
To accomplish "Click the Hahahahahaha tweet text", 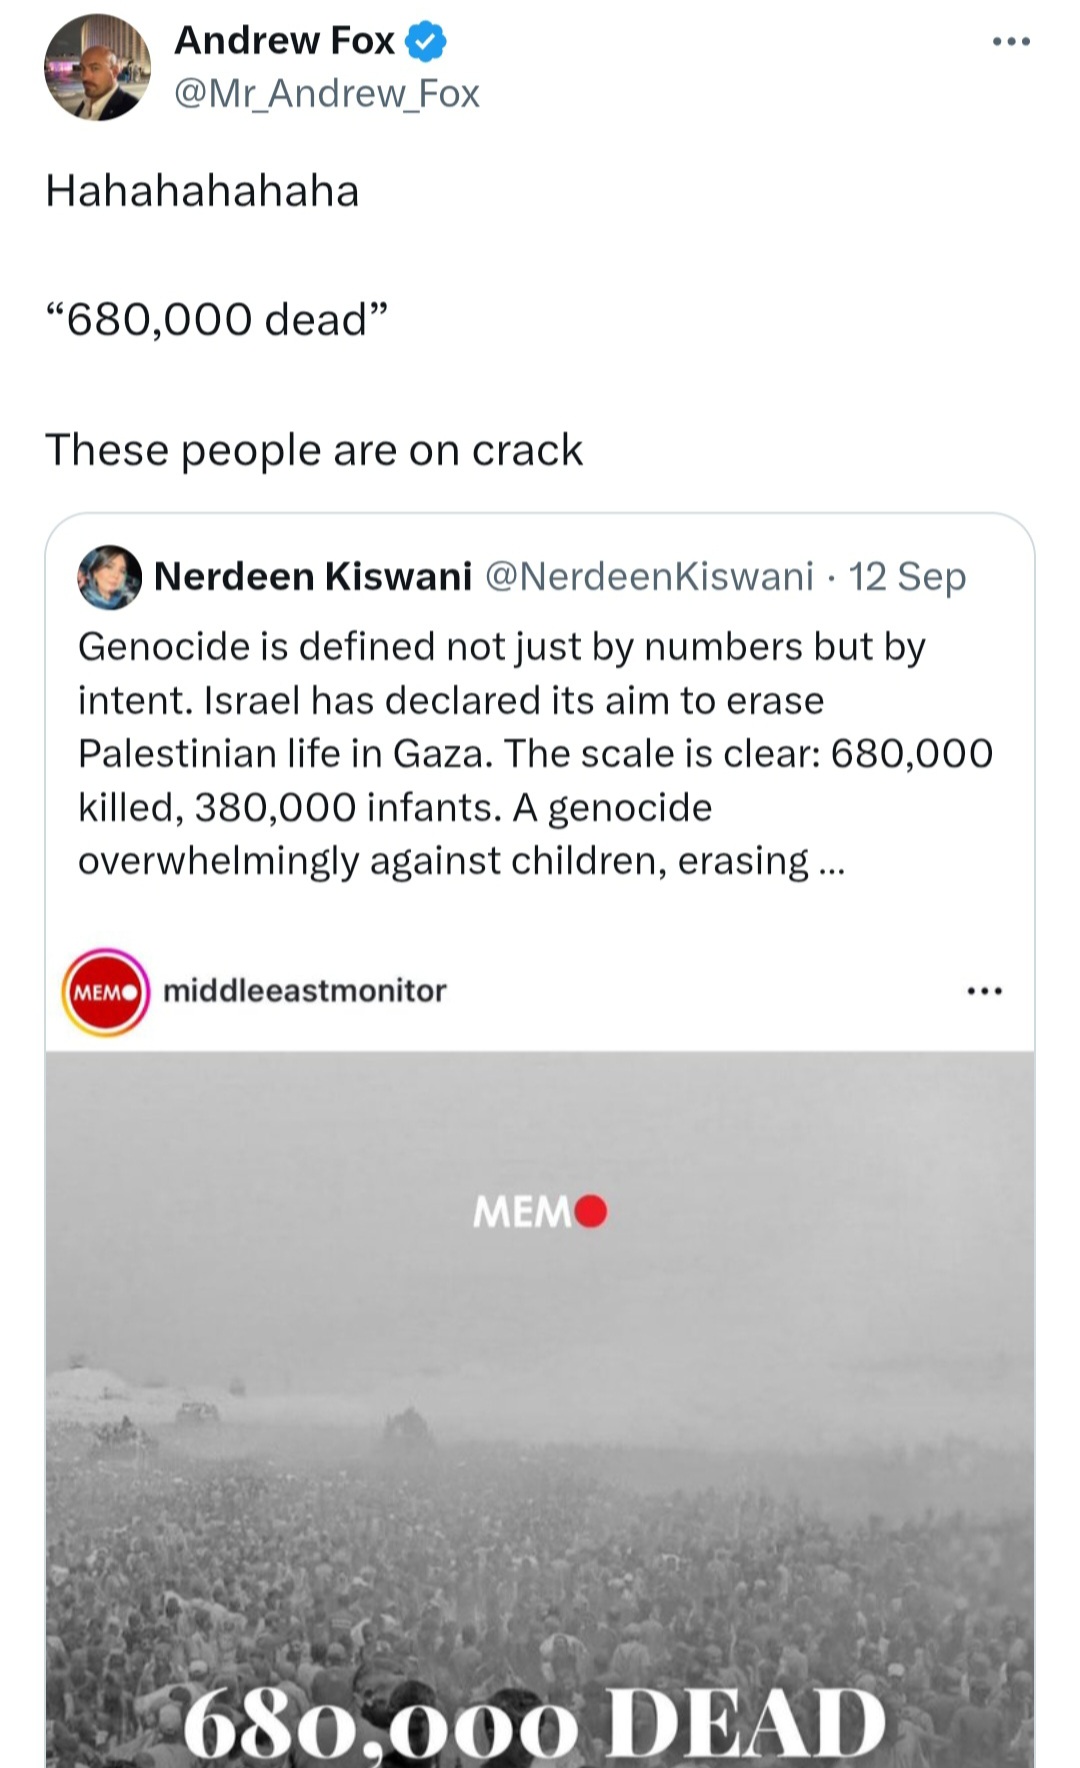I will pos(202,191).
